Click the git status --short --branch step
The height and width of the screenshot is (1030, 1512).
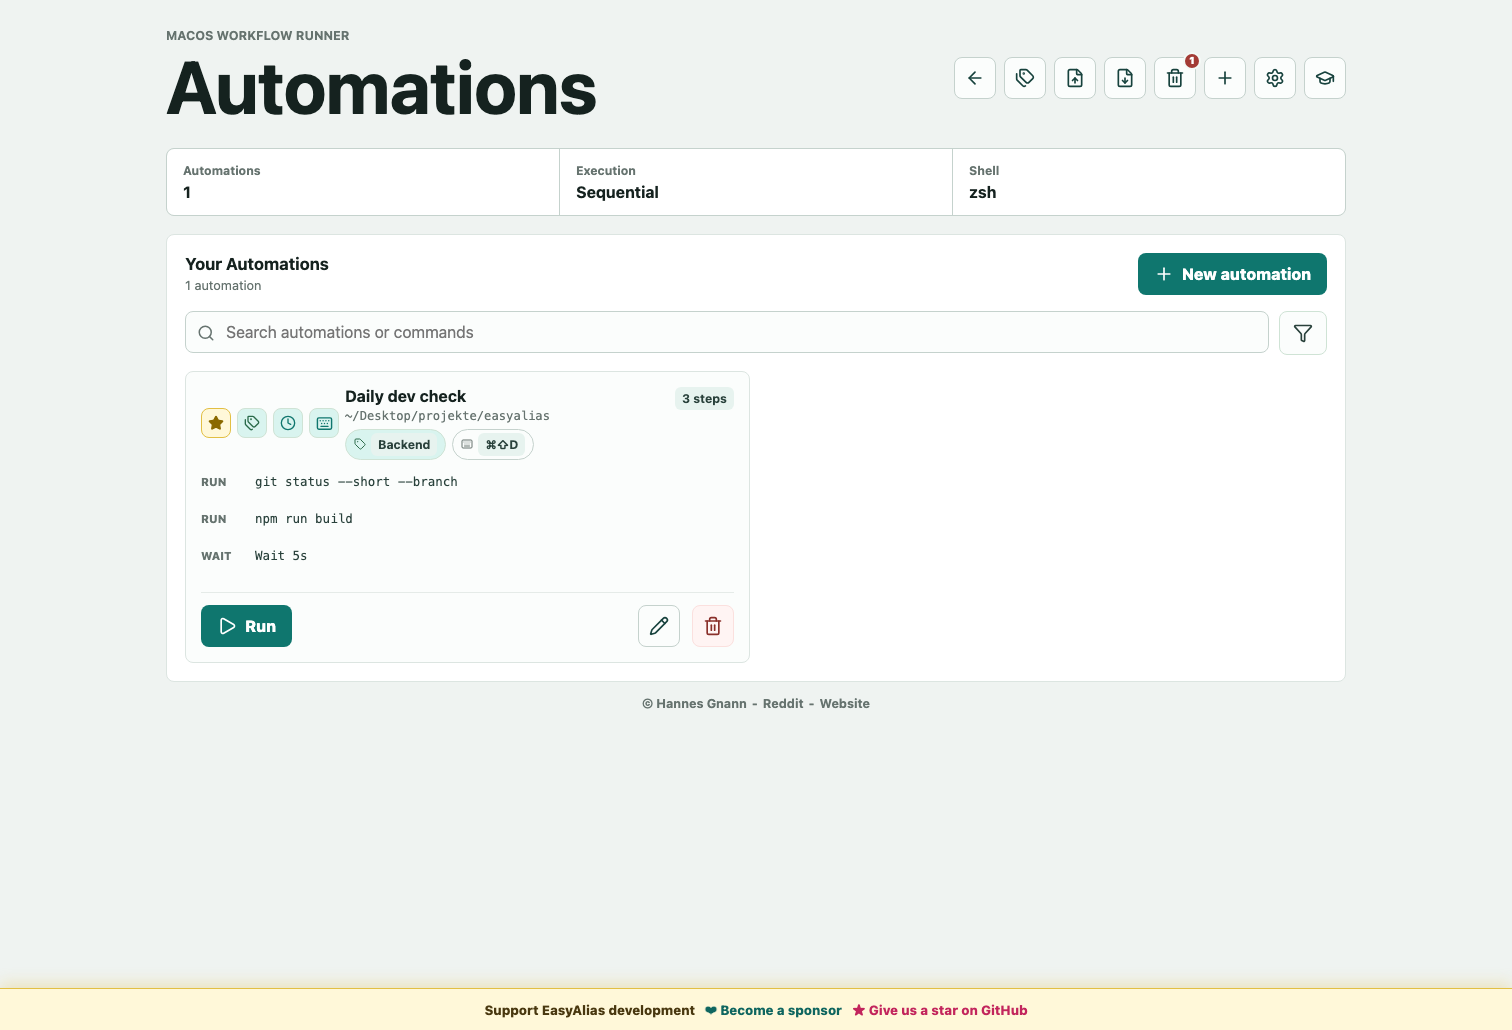[356, 482]
